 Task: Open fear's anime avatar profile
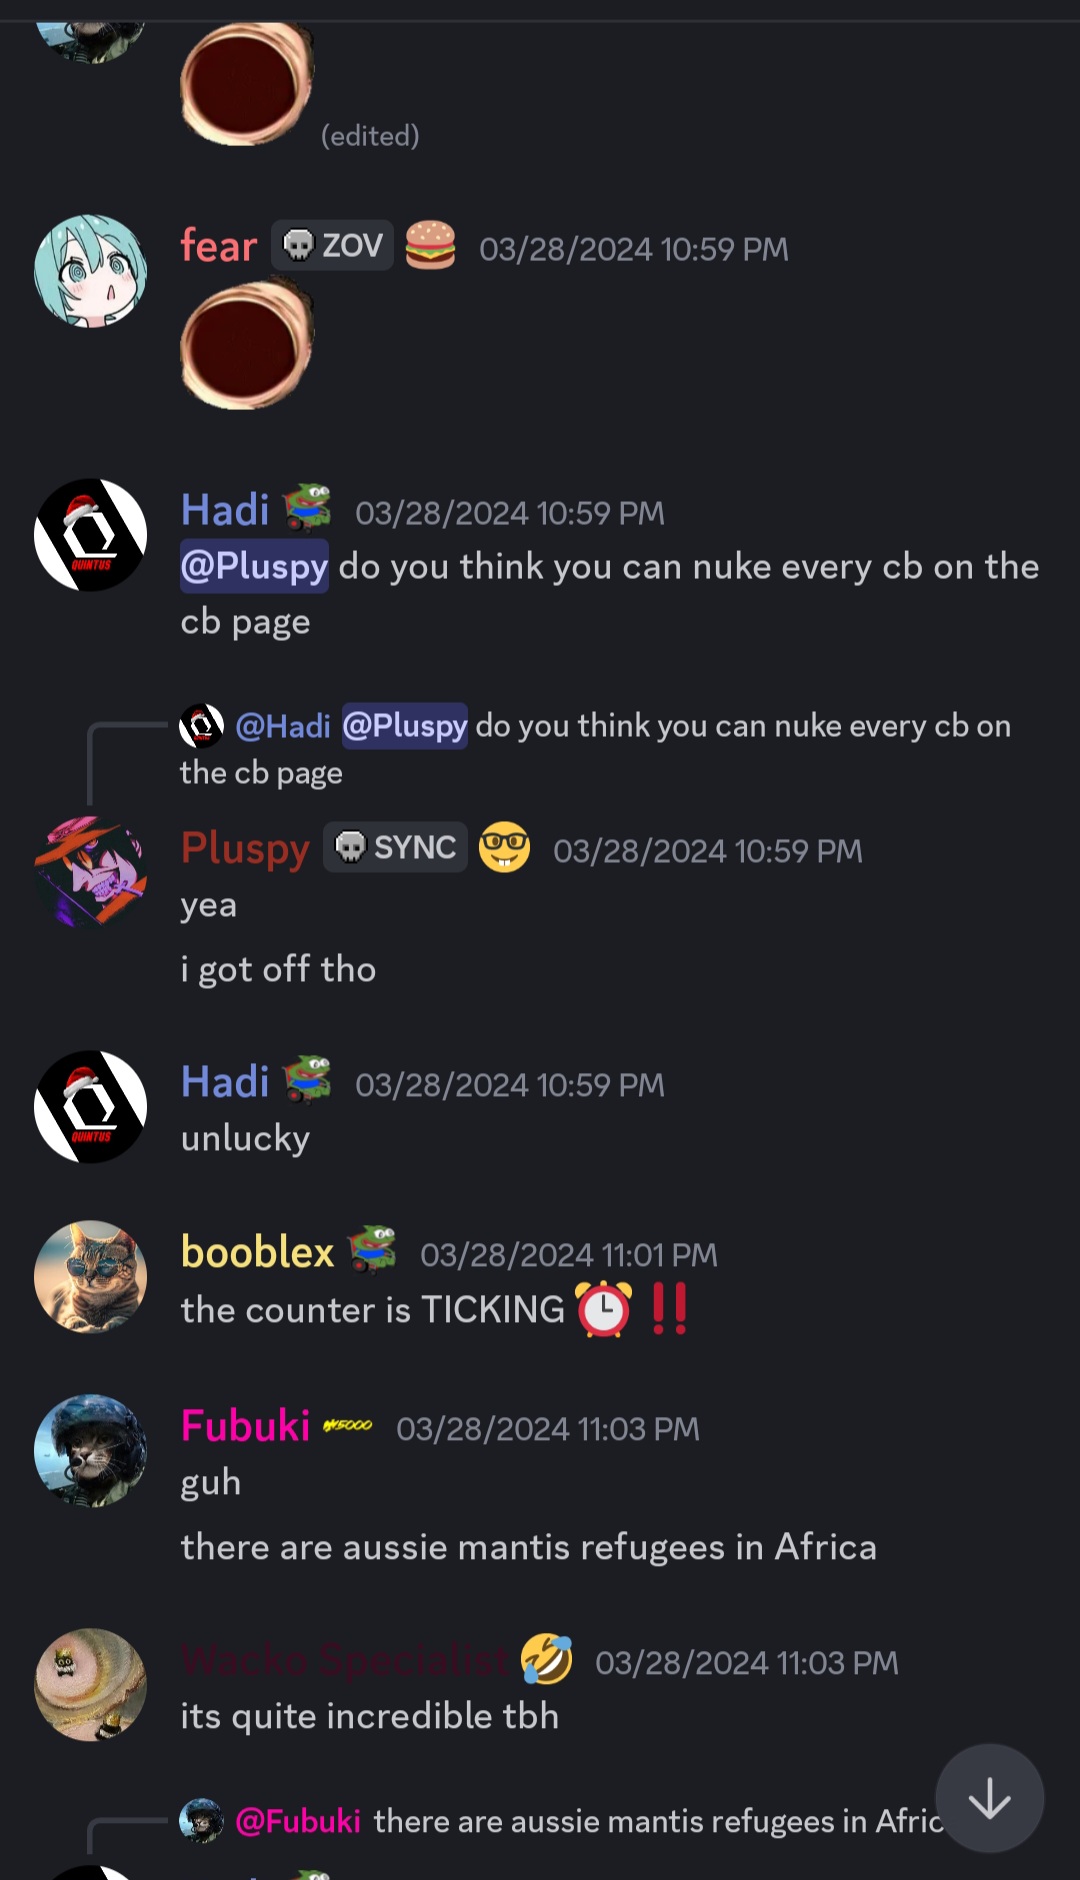[x=91, y=271]
